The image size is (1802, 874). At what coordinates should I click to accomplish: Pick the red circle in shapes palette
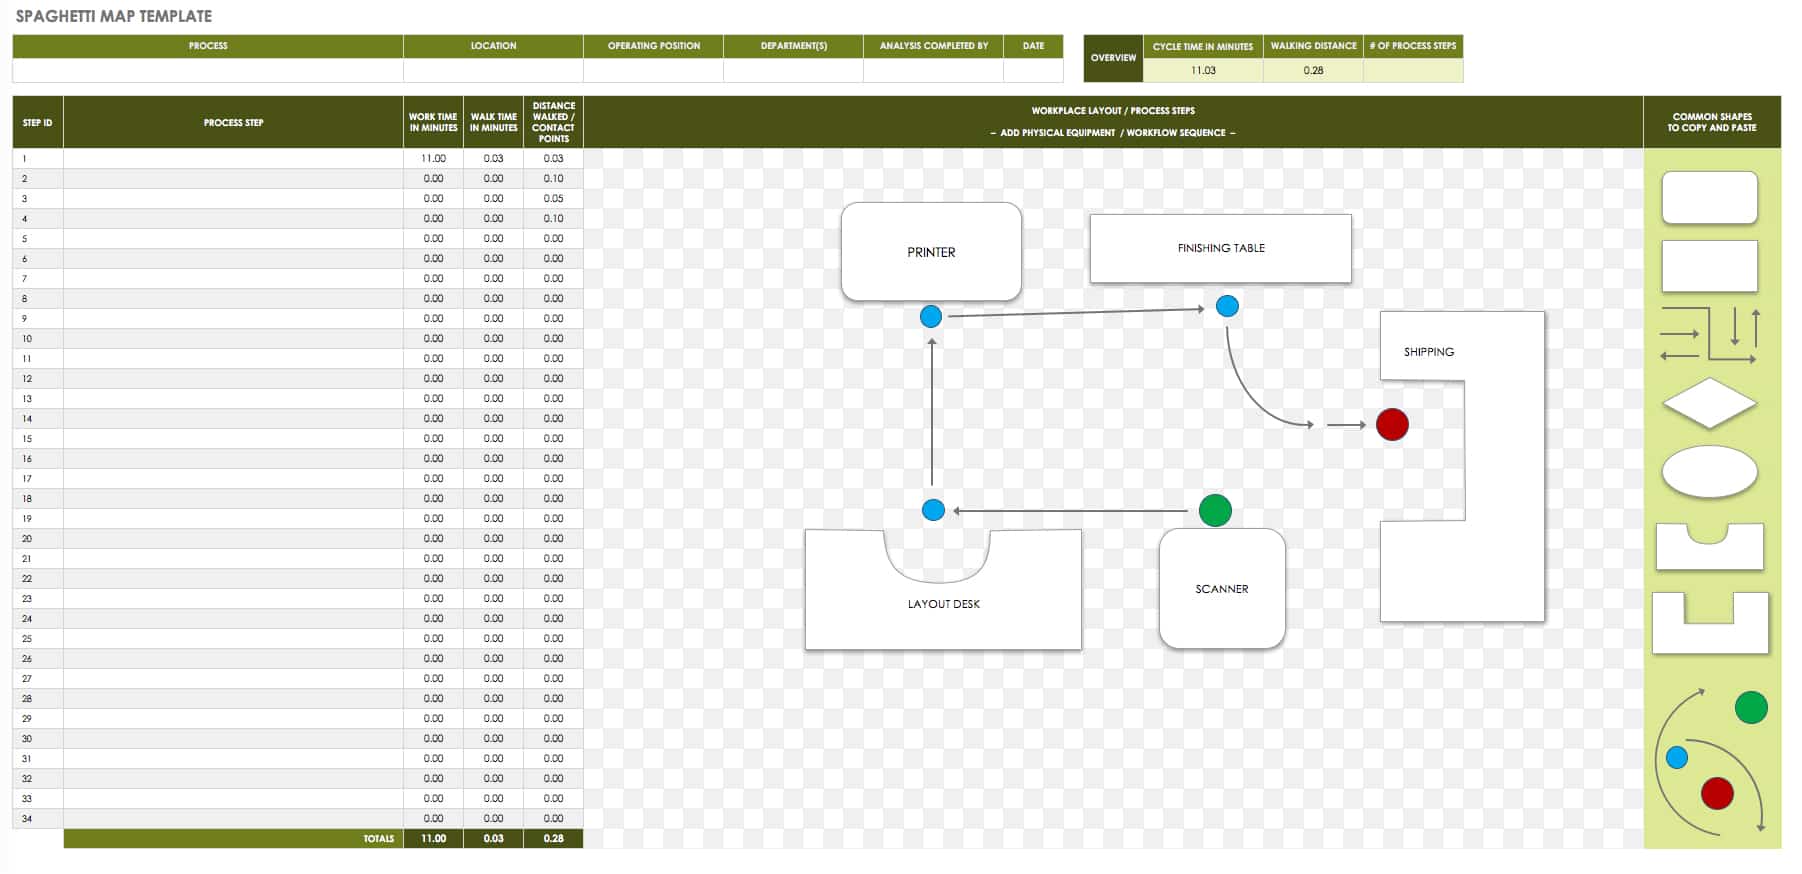click(x=1716, y=793)
